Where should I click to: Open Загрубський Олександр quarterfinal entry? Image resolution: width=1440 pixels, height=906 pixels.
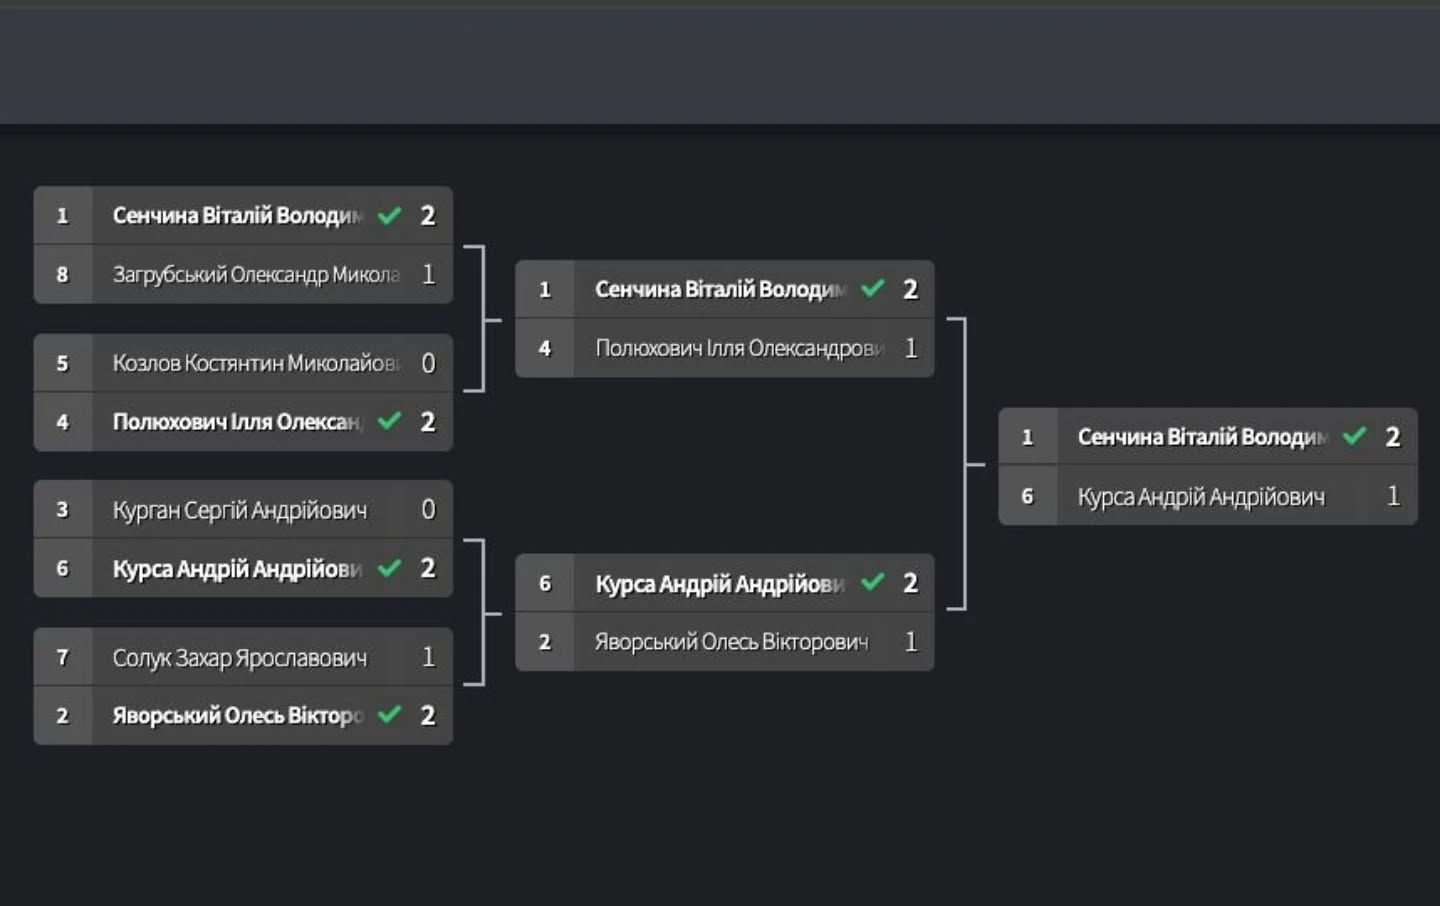pos(243,274)
